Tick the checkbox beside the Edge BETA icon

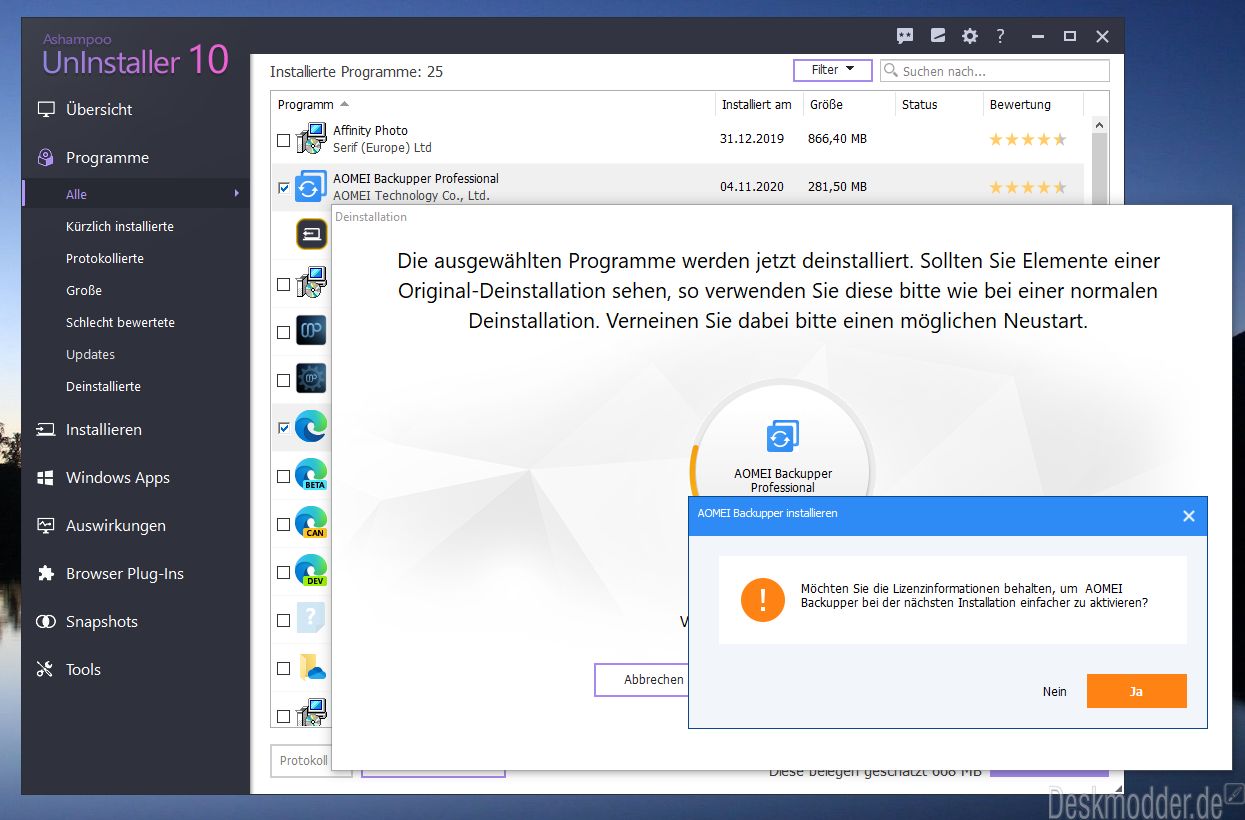click(283, 476)
